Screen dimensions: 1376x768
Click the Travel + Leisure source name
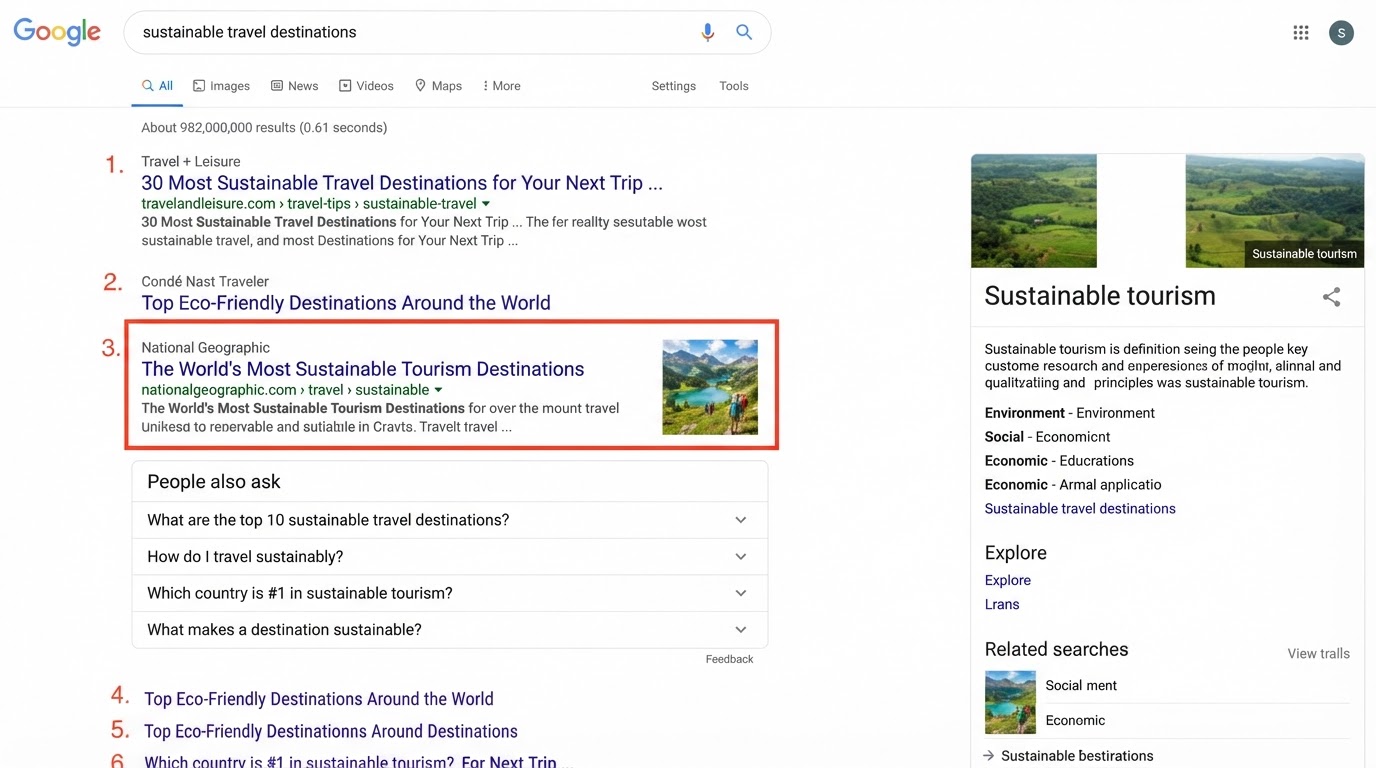coord(191,161)
